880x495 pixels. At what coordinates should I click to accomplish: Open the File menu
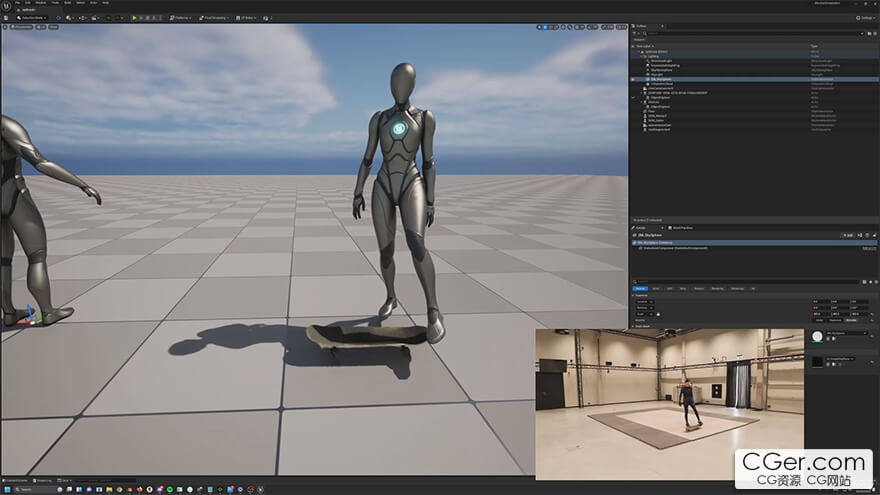pos(17,3)
